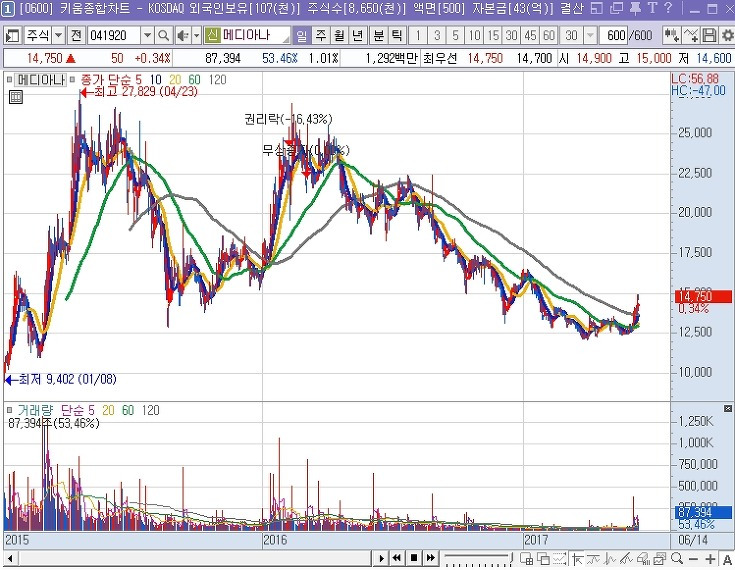Select the 5 interval button

455,35
